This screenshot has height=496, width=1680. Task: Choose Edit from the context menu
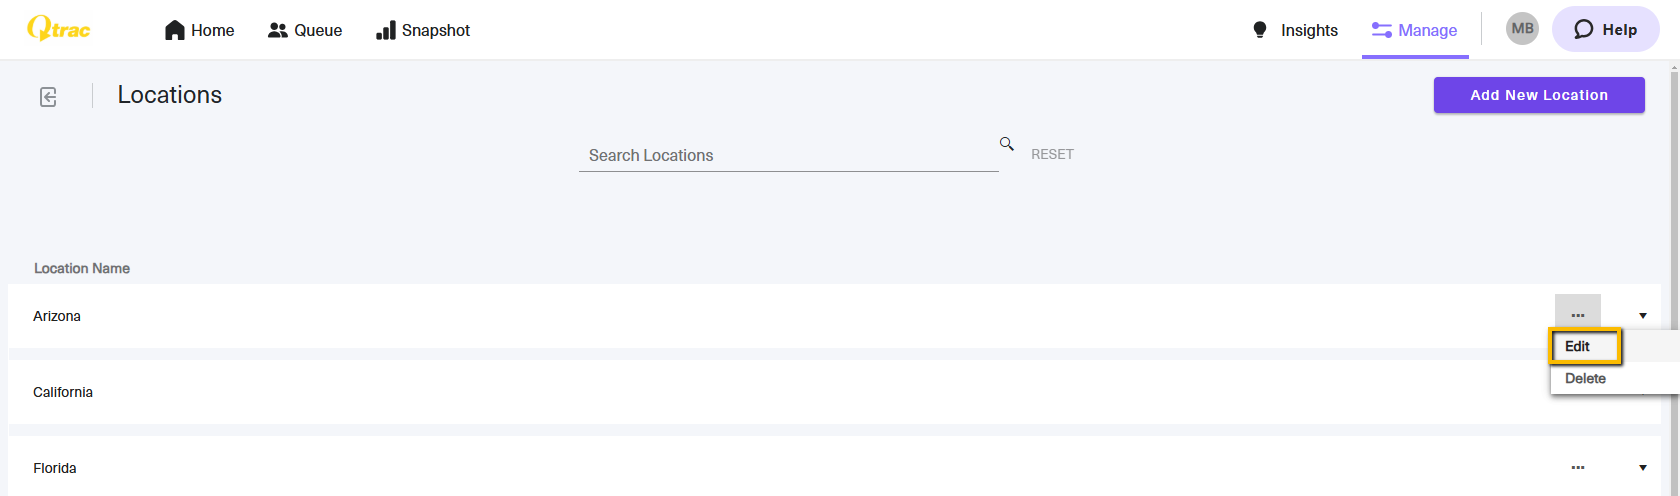(x=1585, y=347)
